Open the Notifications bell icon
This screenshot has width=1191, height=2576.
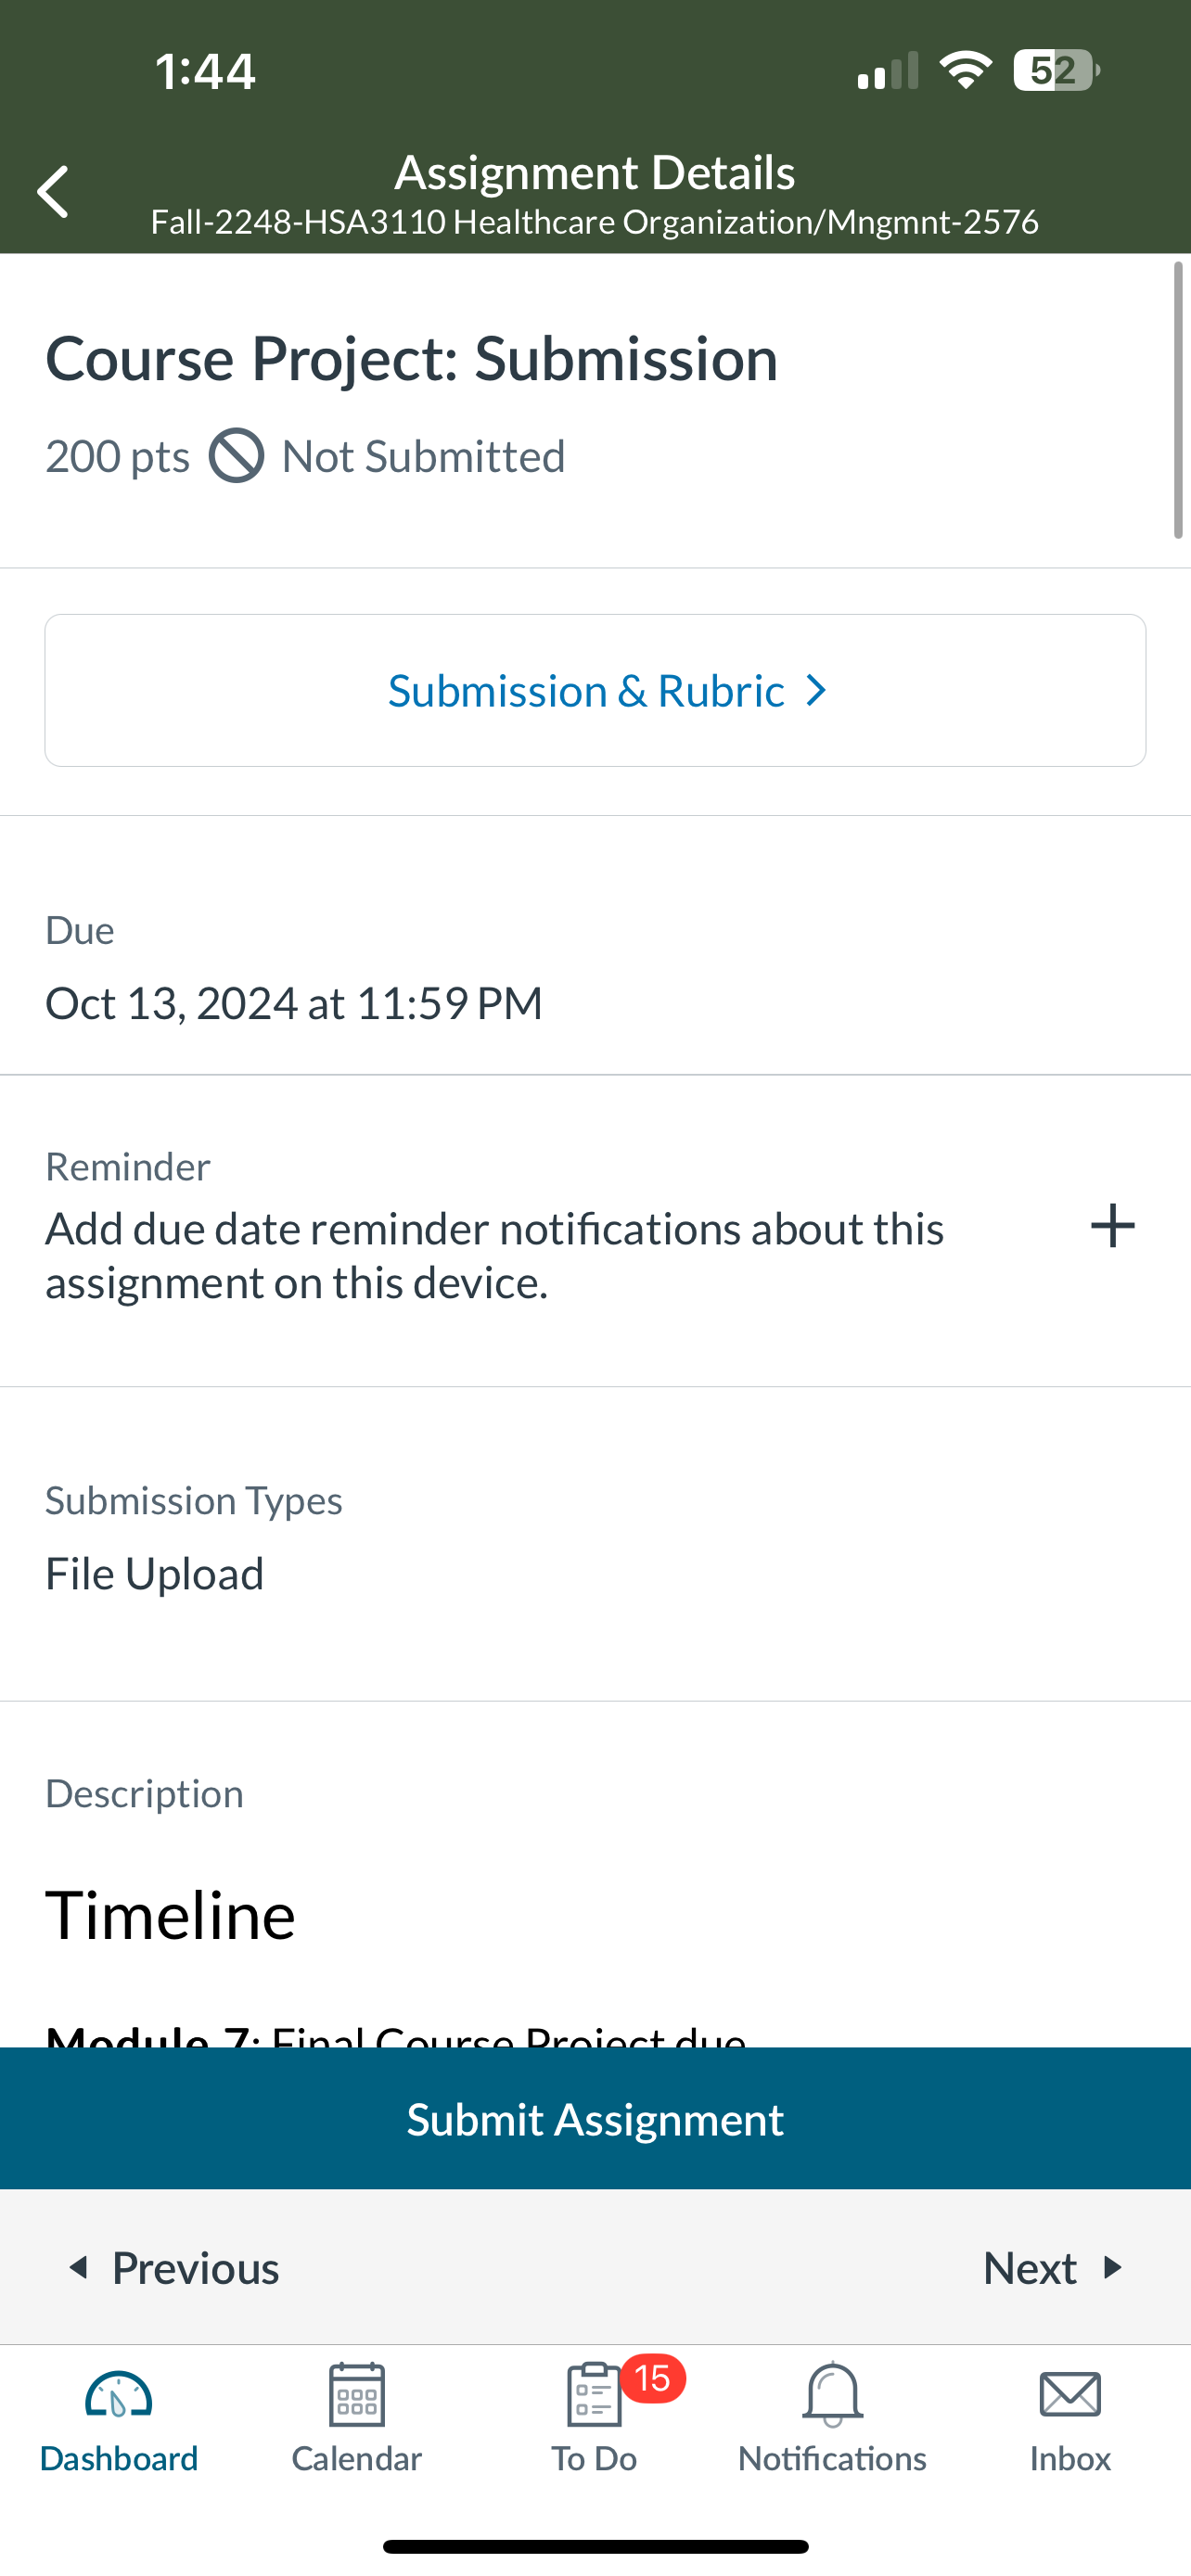tap(832, 2395)
